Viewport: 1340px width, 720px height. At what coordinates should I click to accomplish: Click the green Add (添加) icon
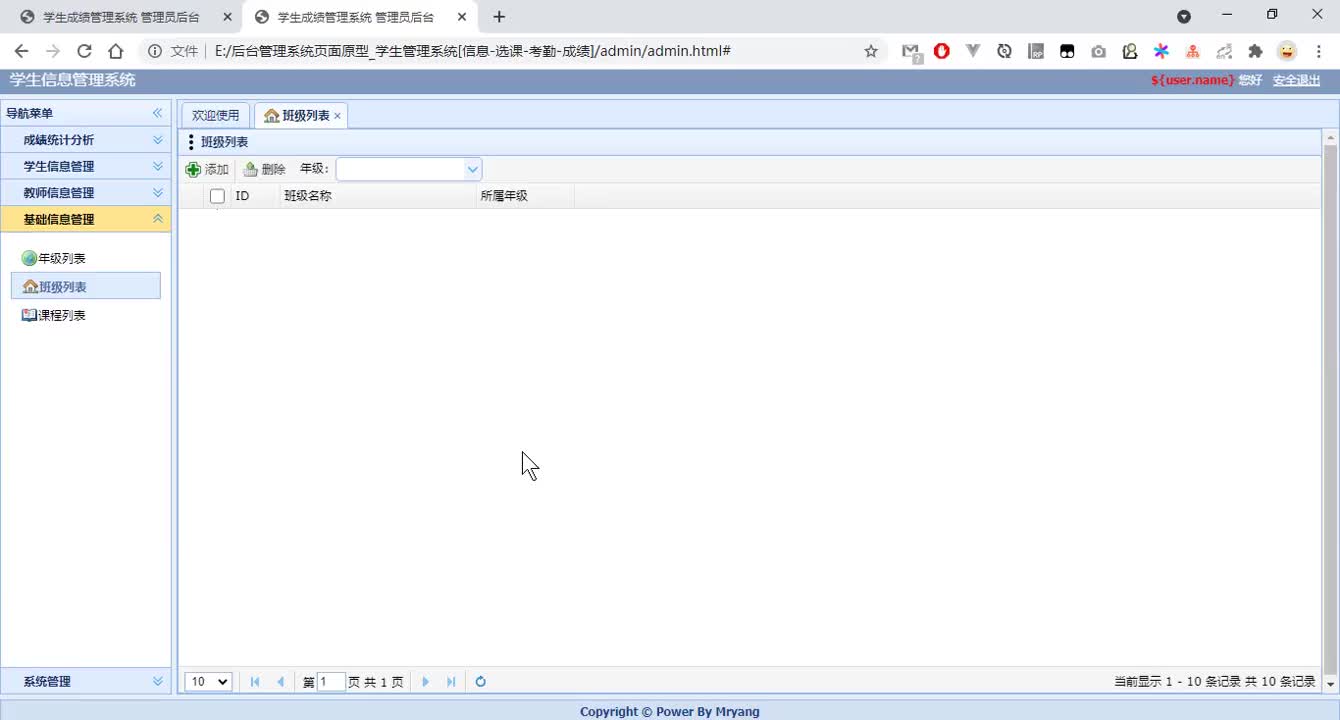point(193,169)
